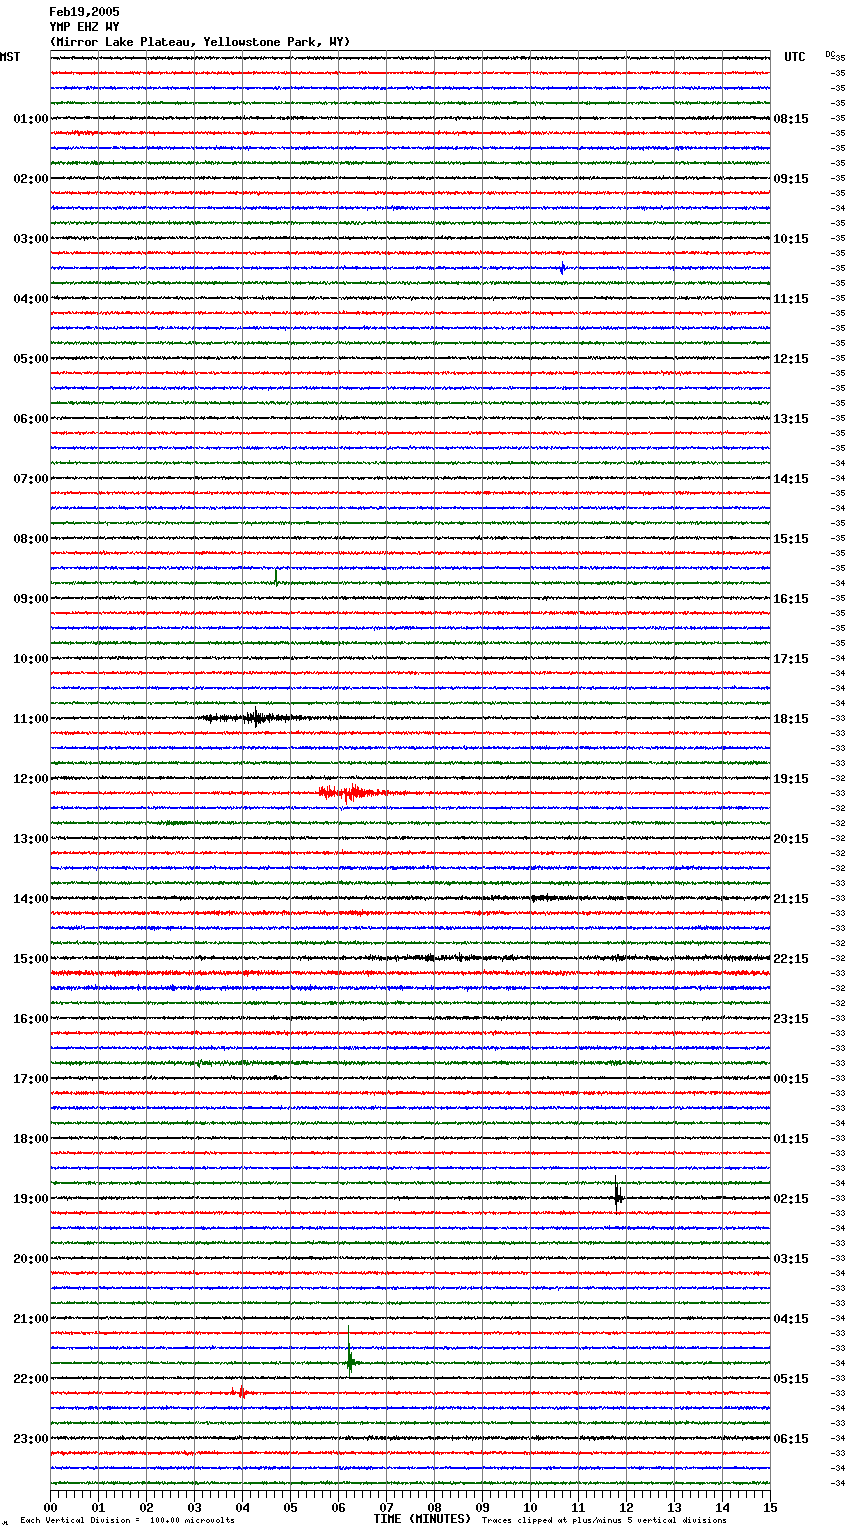
Task: Click the 'TIME (MINUTES)' axis title
Action: point(422,1519)
